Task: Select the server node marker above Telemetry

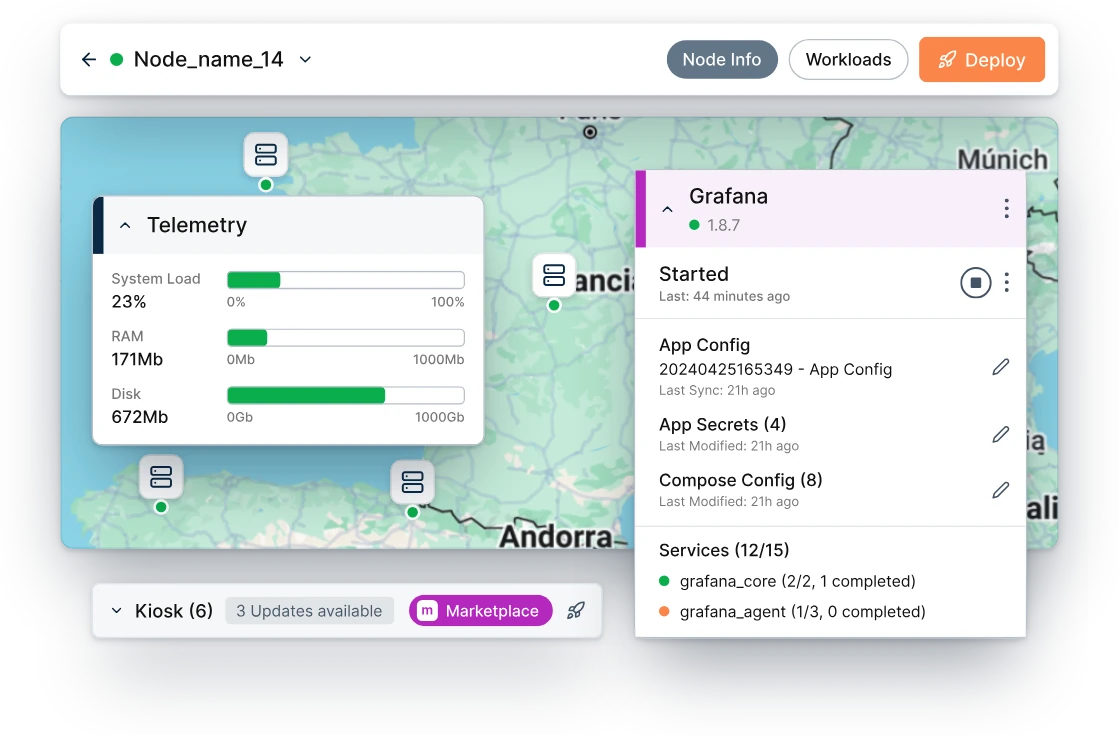Action: [x=266, y=154]
